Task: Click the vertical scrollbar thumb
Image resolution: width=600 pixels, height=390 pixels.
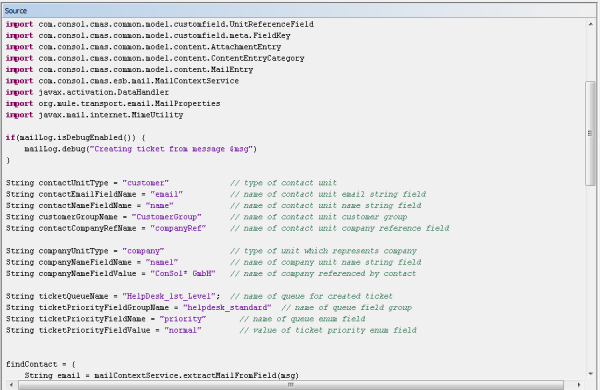Action: (x=590, y=133)
